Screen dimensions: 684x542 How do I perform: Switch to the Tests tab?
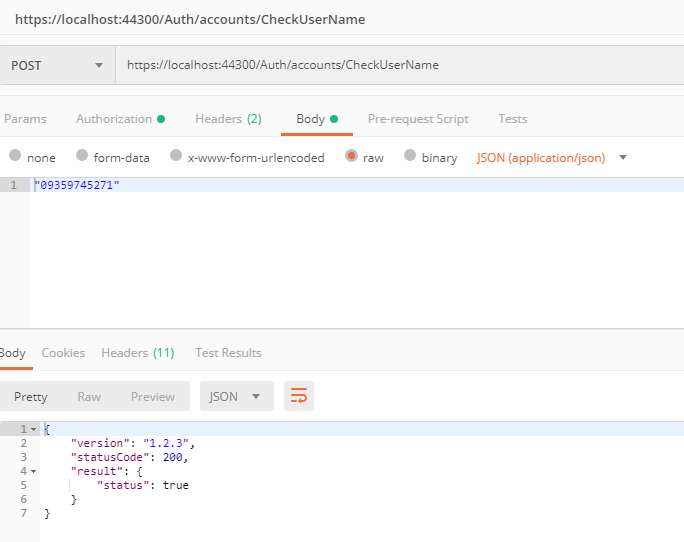[513, 119]
